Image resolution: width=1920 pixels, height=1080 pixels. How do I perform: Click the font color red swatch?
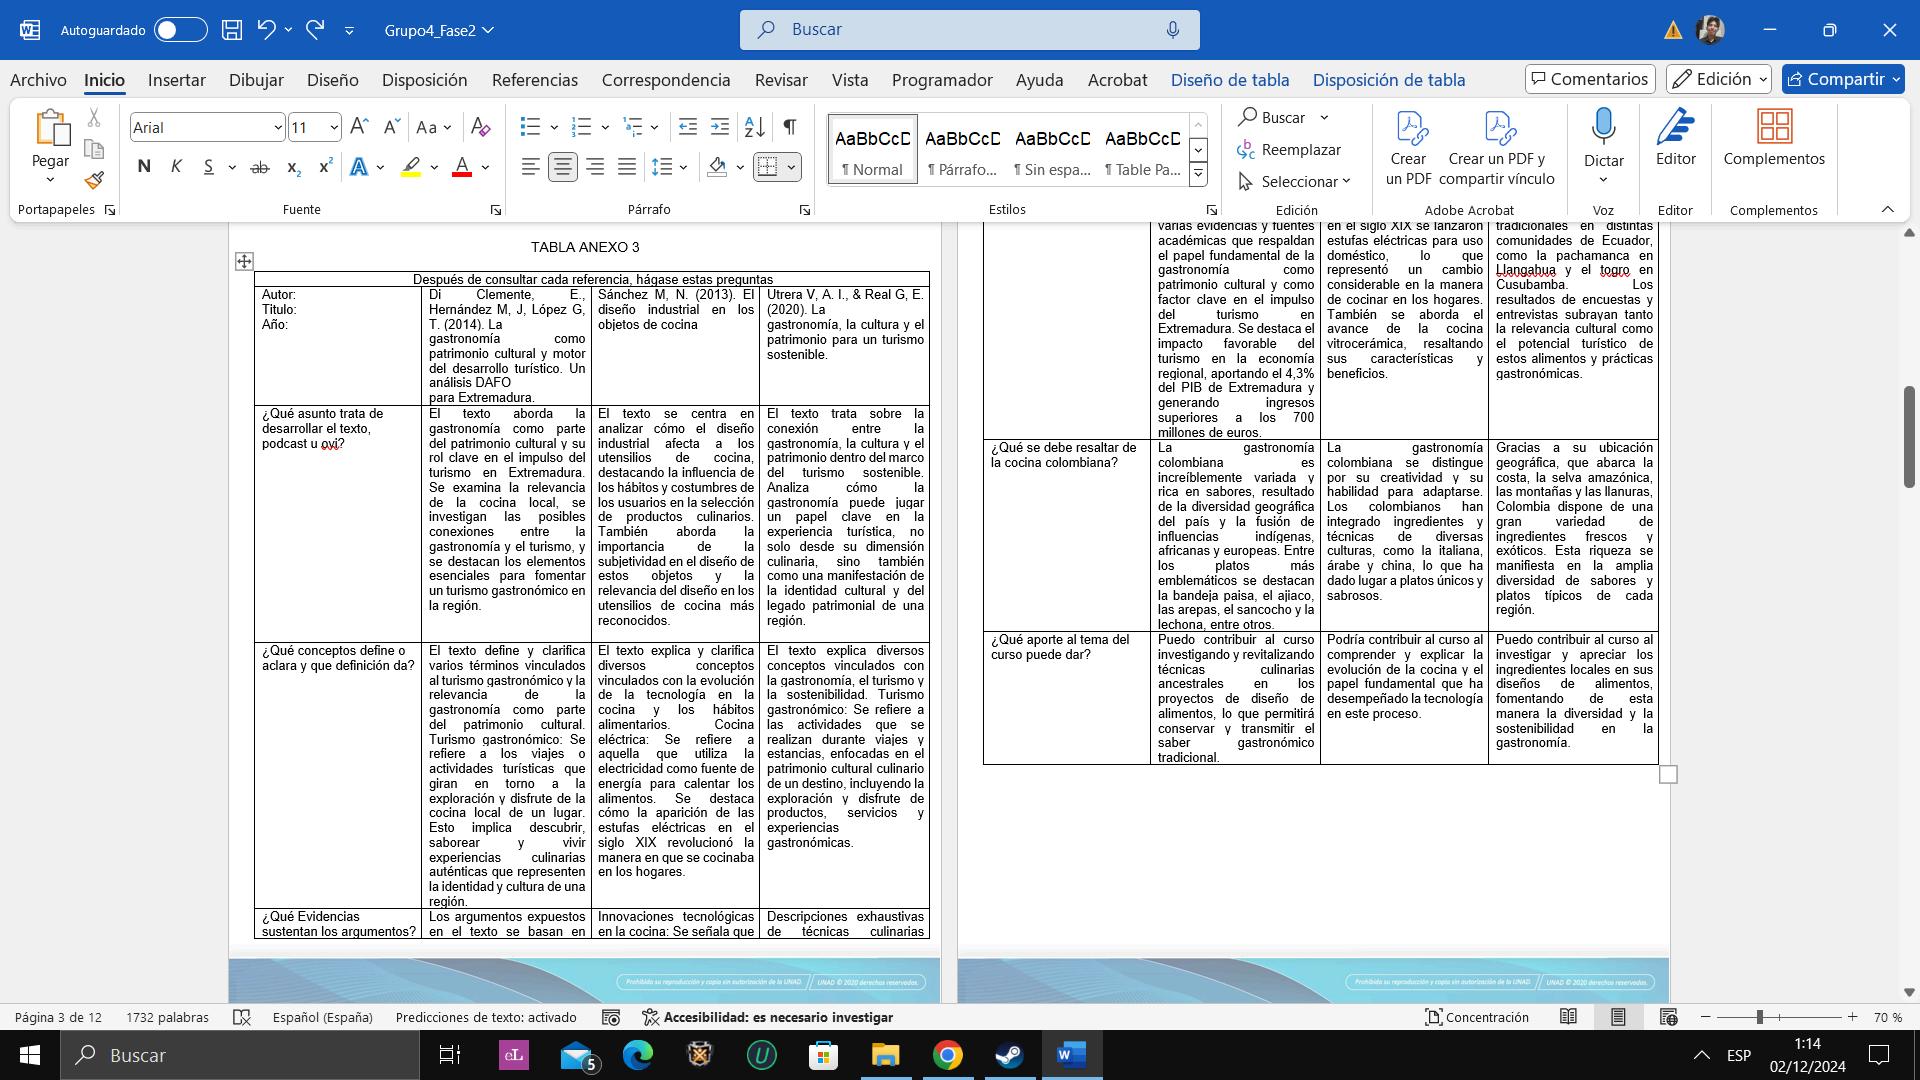tap(462, 167)
